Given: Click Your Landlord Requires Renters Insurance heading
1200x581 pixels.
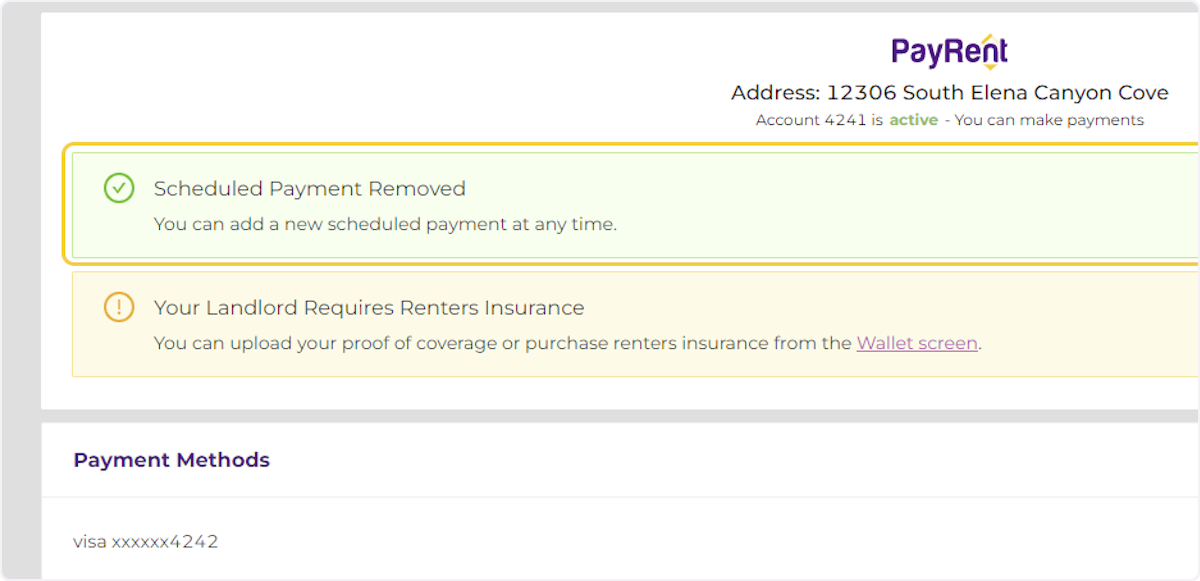Looking at the screenshot, I should click(x=368, y=307).
